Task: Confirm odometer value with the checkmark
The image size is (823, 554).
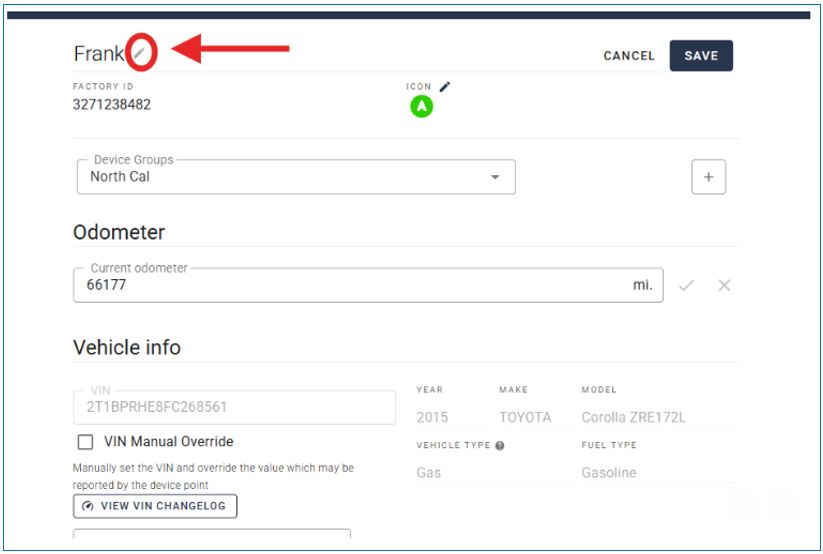Action: pos(686,285)
